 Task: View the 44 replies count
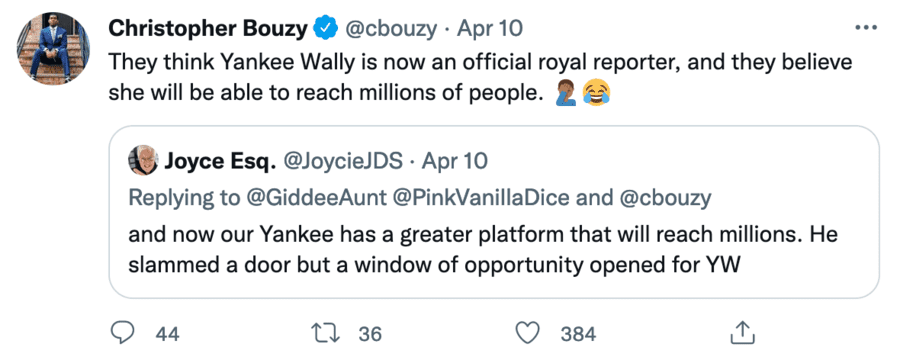tap(168, 334)
